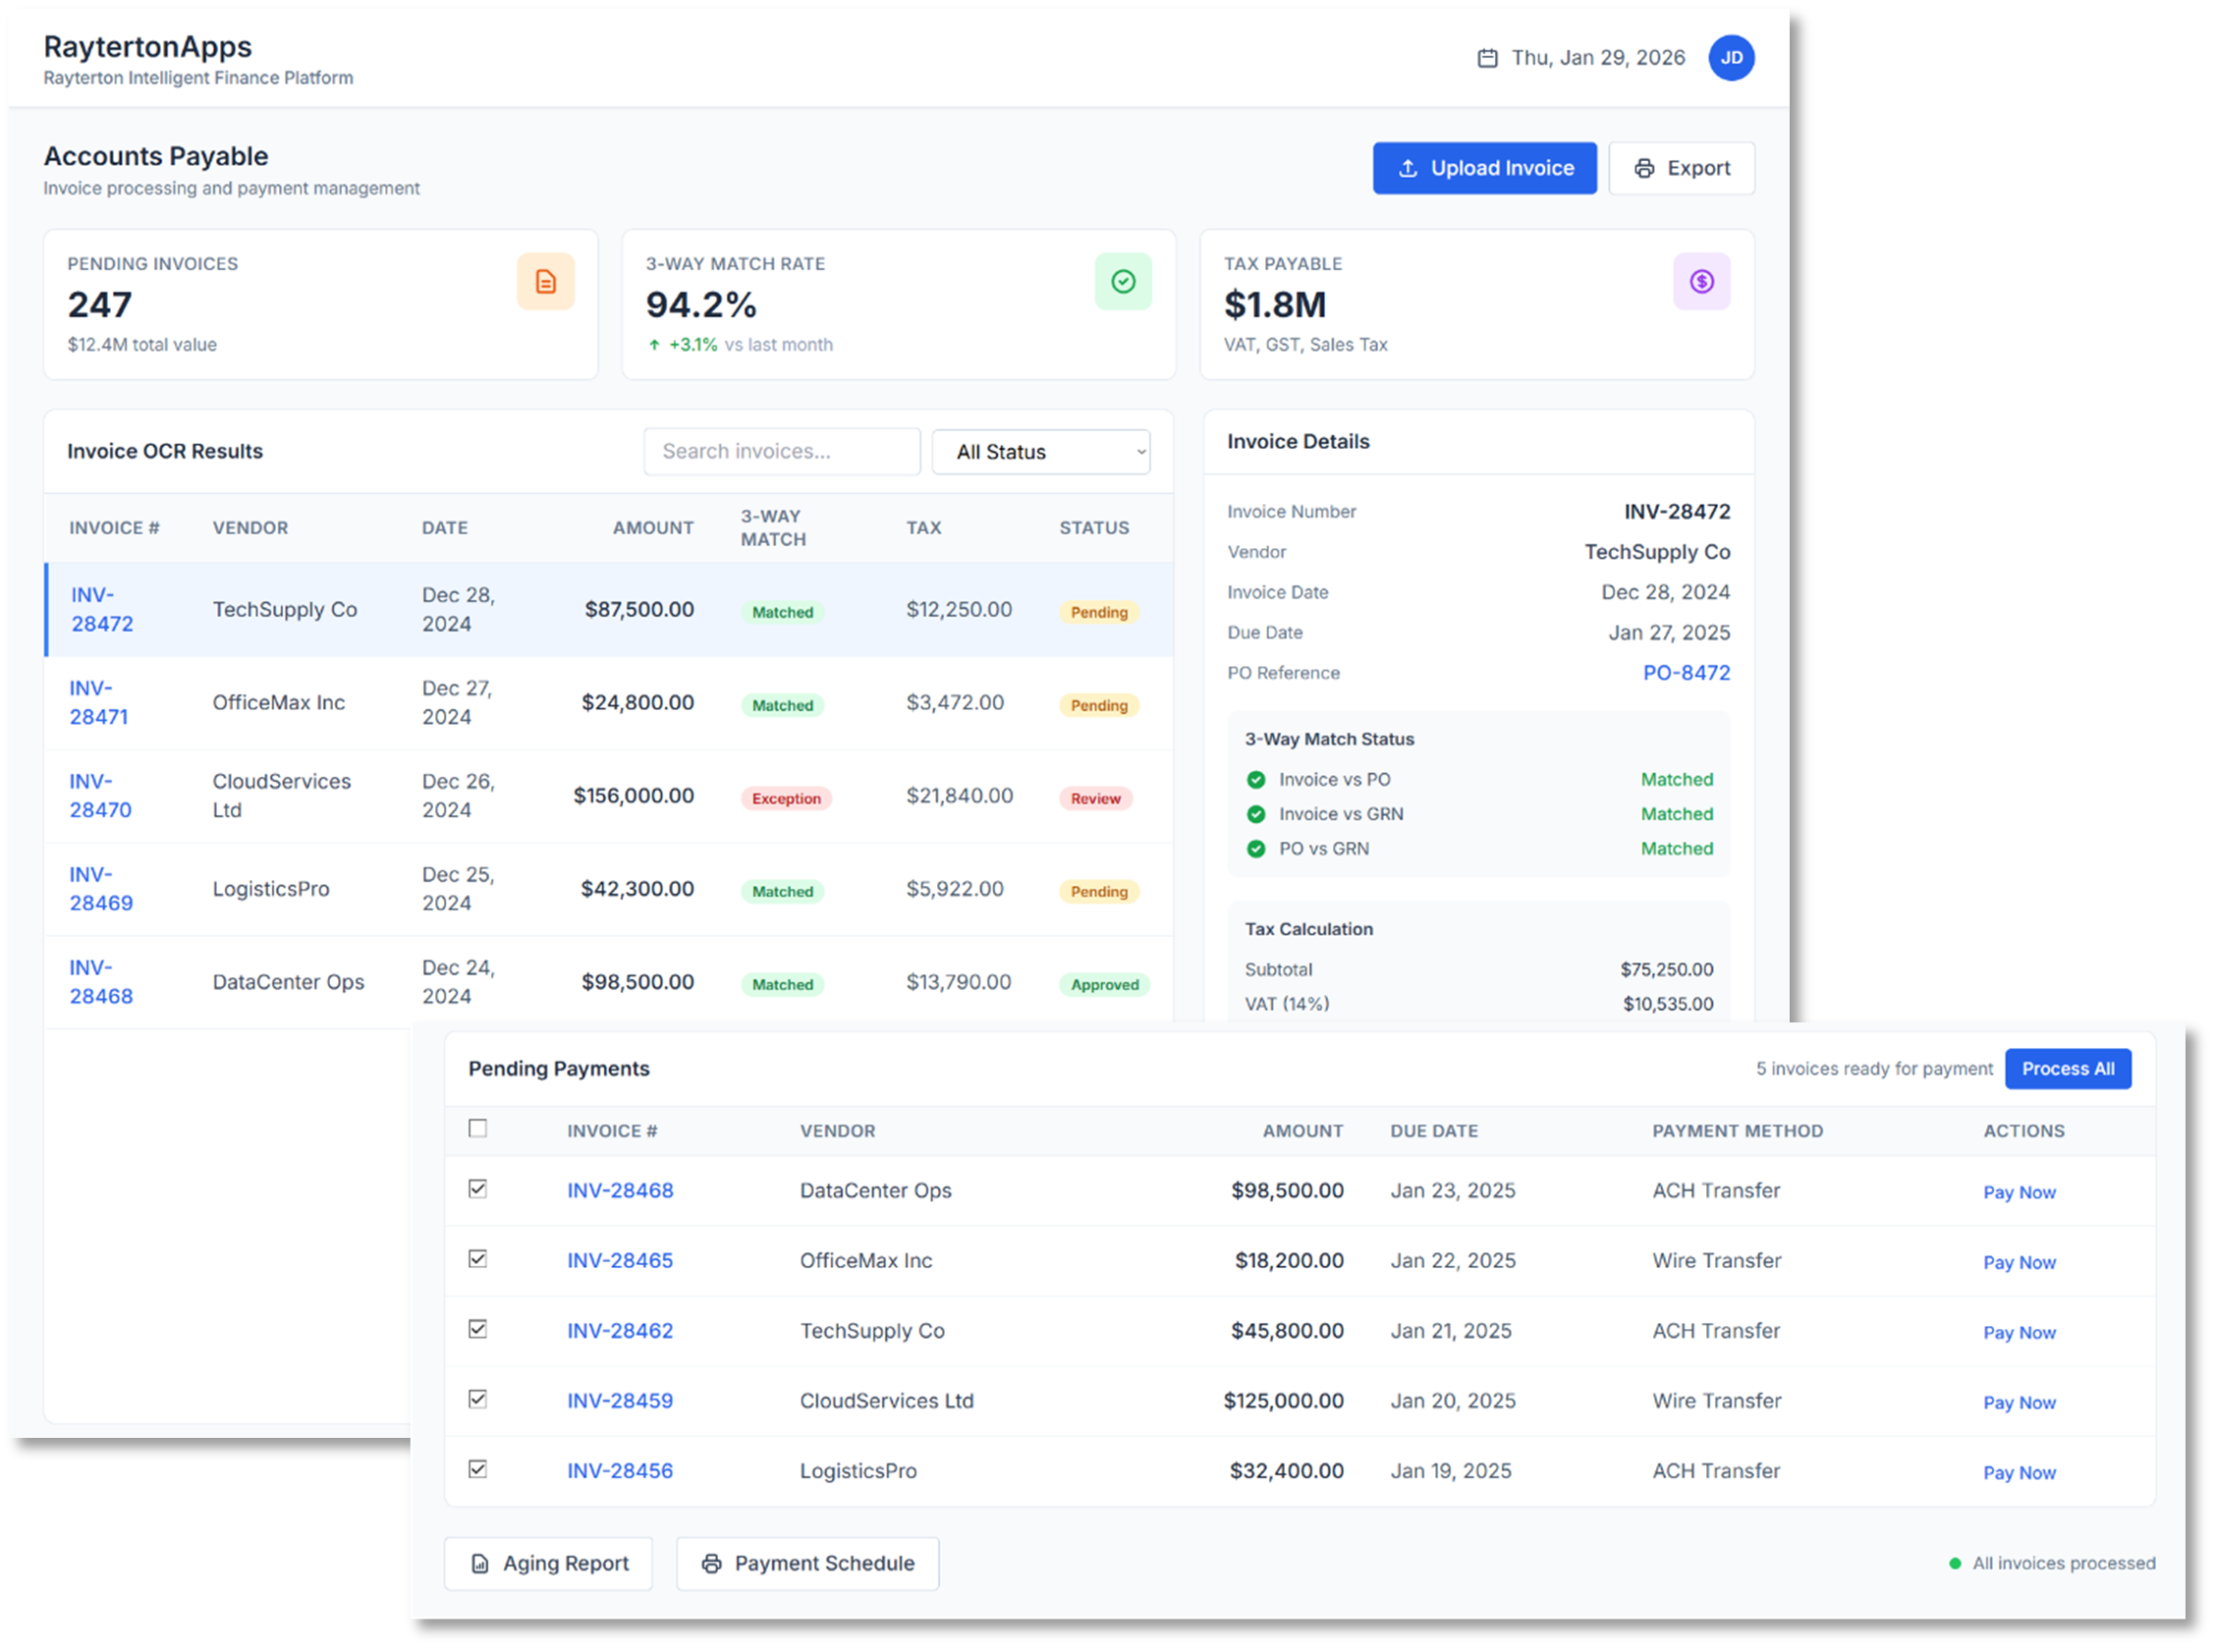Open the PO-8472 purchase order reference

pyautogui.click(x=1686, y=672)
